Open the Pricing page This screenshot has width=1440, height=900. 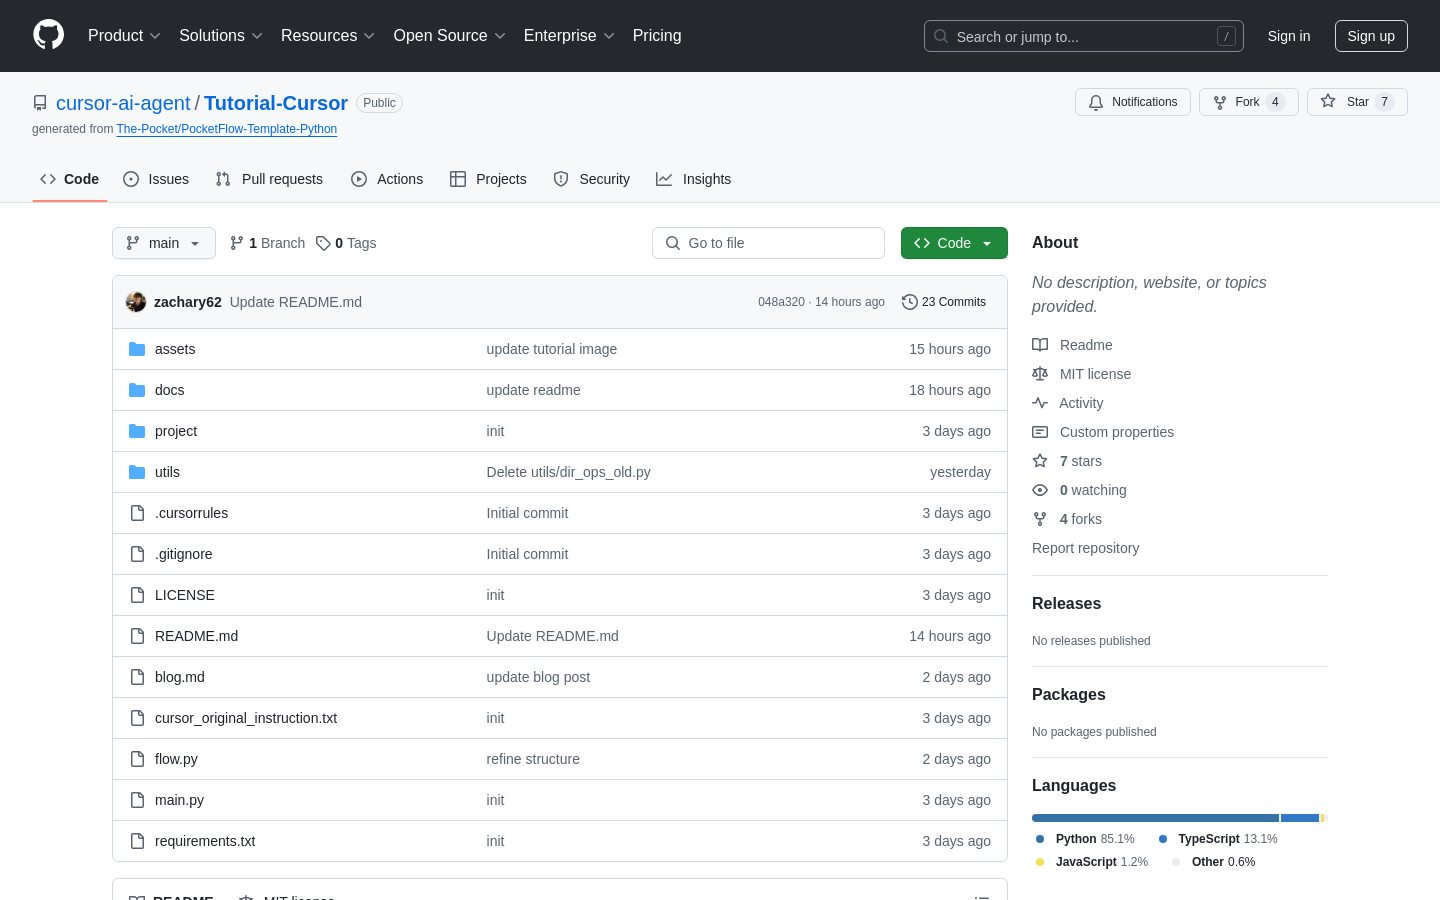point(657,35)
